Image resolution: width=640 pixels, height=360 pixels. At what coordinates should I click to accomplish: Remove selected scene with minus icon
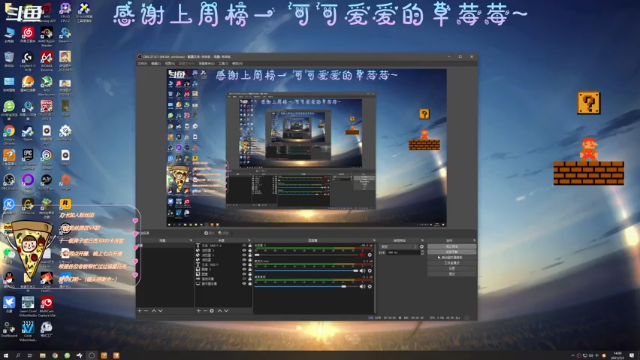click(146, 311)
